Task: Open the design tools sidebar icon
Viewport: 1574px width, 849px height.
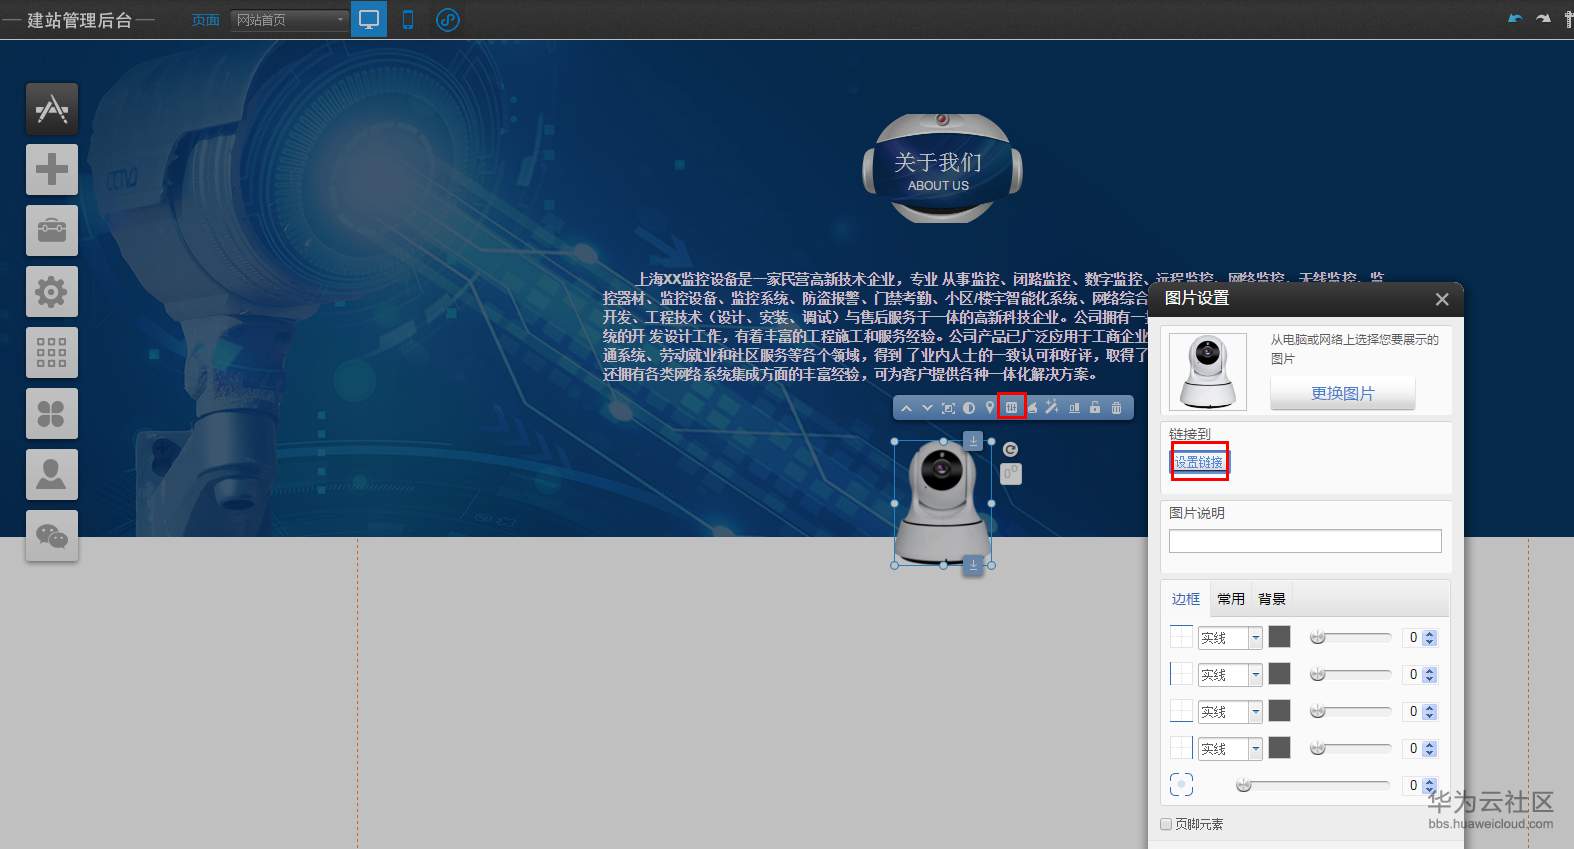Action: click(x=52, y=108)
